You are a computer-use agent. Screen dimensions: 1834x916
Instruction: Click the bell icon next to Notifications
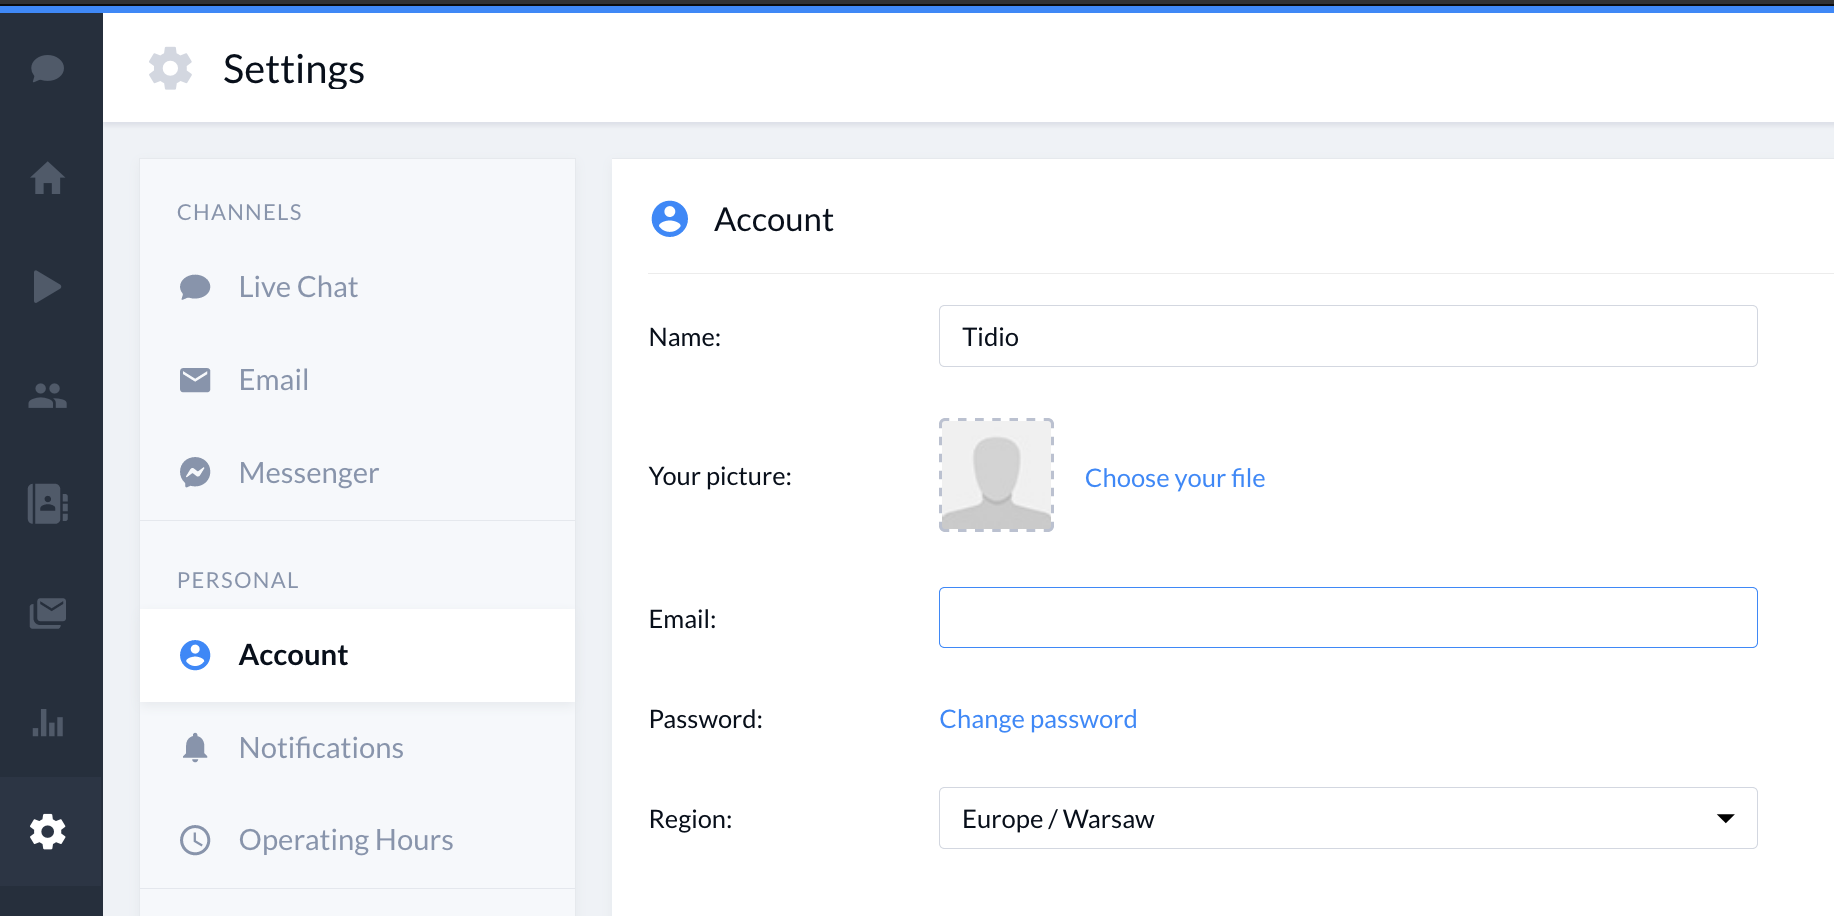pyautogui.click(x=195, y=747)
